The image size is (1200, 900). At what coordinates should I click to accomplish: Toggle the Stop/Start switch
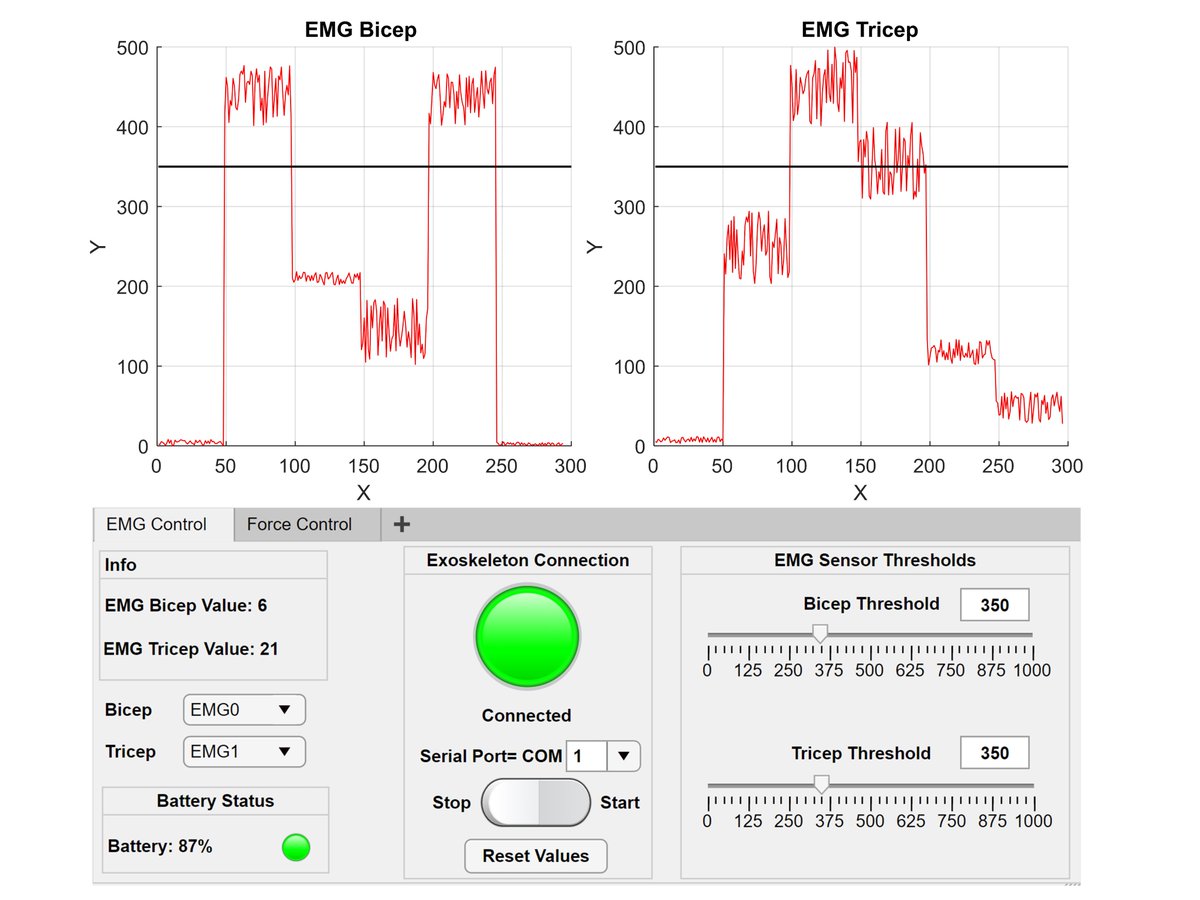[x=536, y=802]
